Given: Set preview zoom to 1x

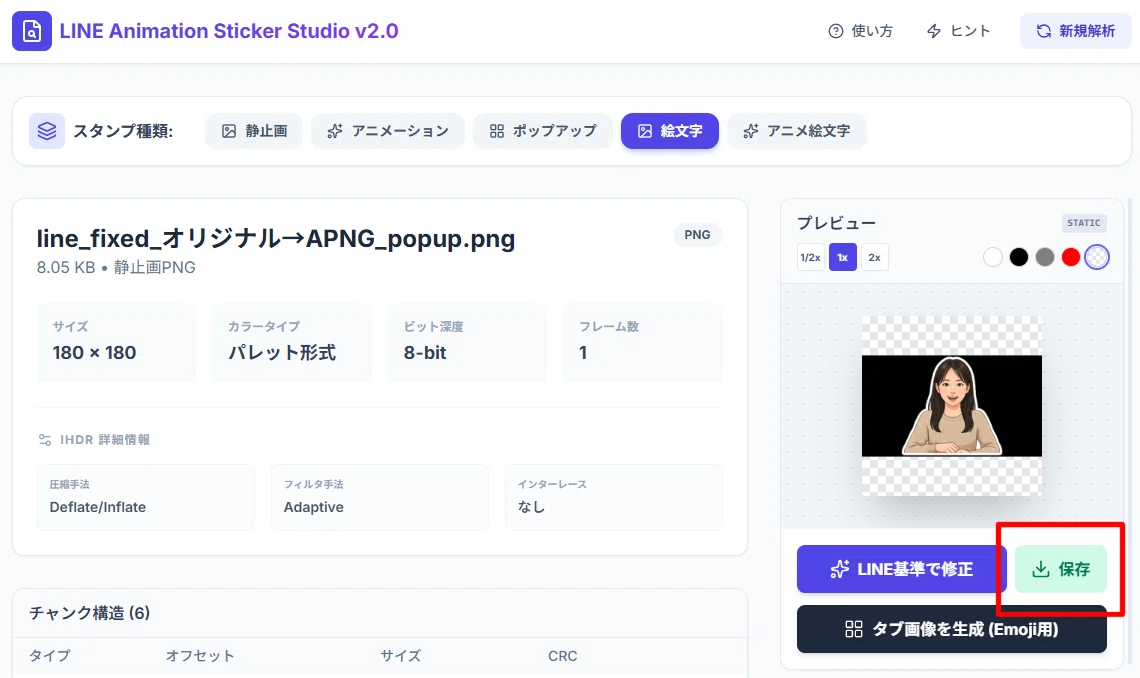Looking at the screenshot, I should coord(843,257).
